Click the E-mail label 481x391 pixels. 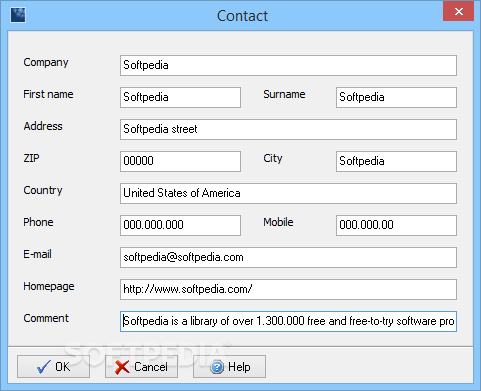tap(37, 254)
